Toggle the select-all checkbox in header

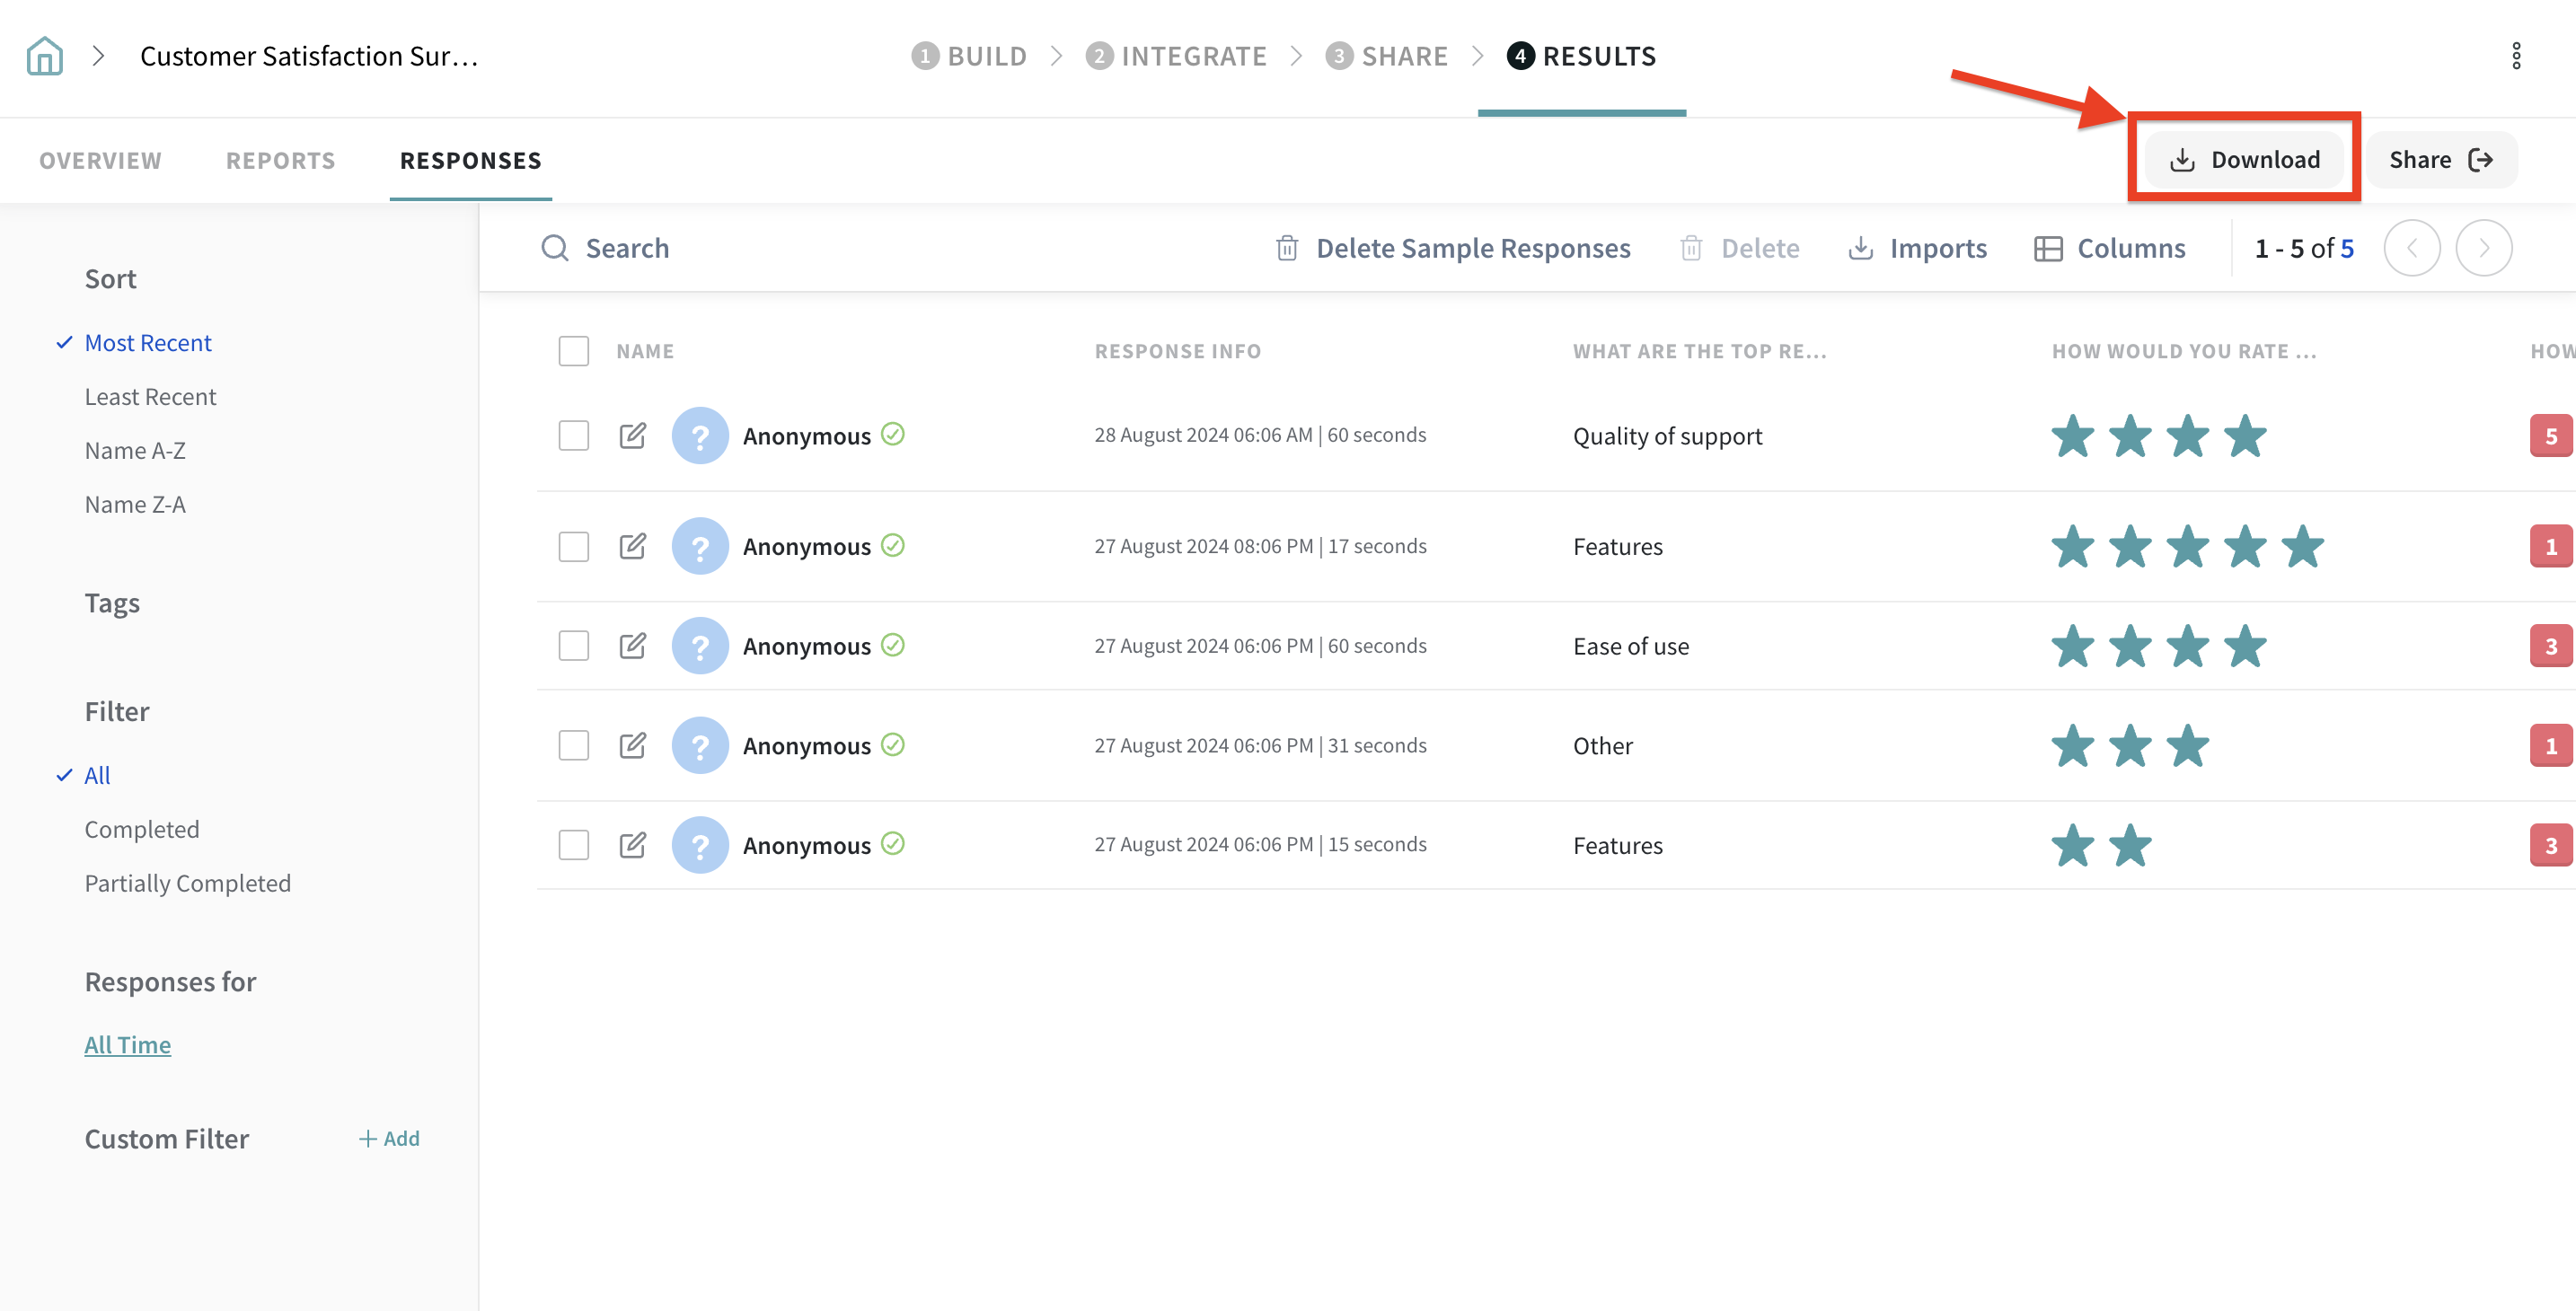tap(574, 351)
